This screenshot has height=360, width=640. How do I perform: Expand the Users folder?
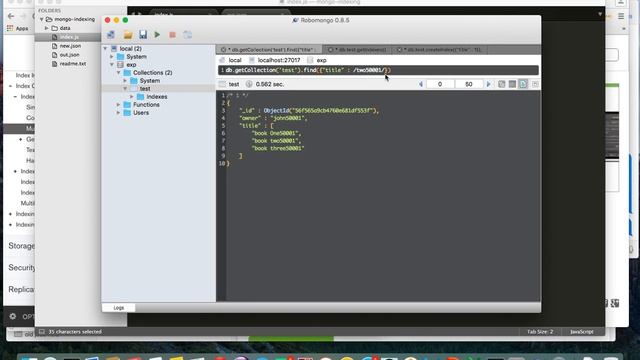(119, 113)
